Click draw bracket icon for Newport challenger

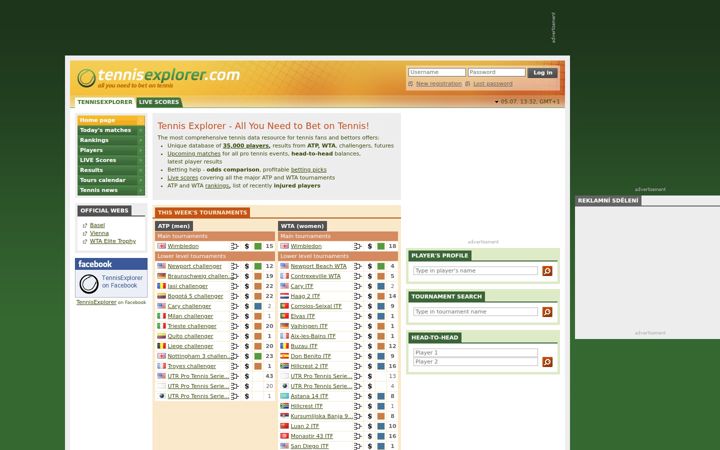coord(235,266)
